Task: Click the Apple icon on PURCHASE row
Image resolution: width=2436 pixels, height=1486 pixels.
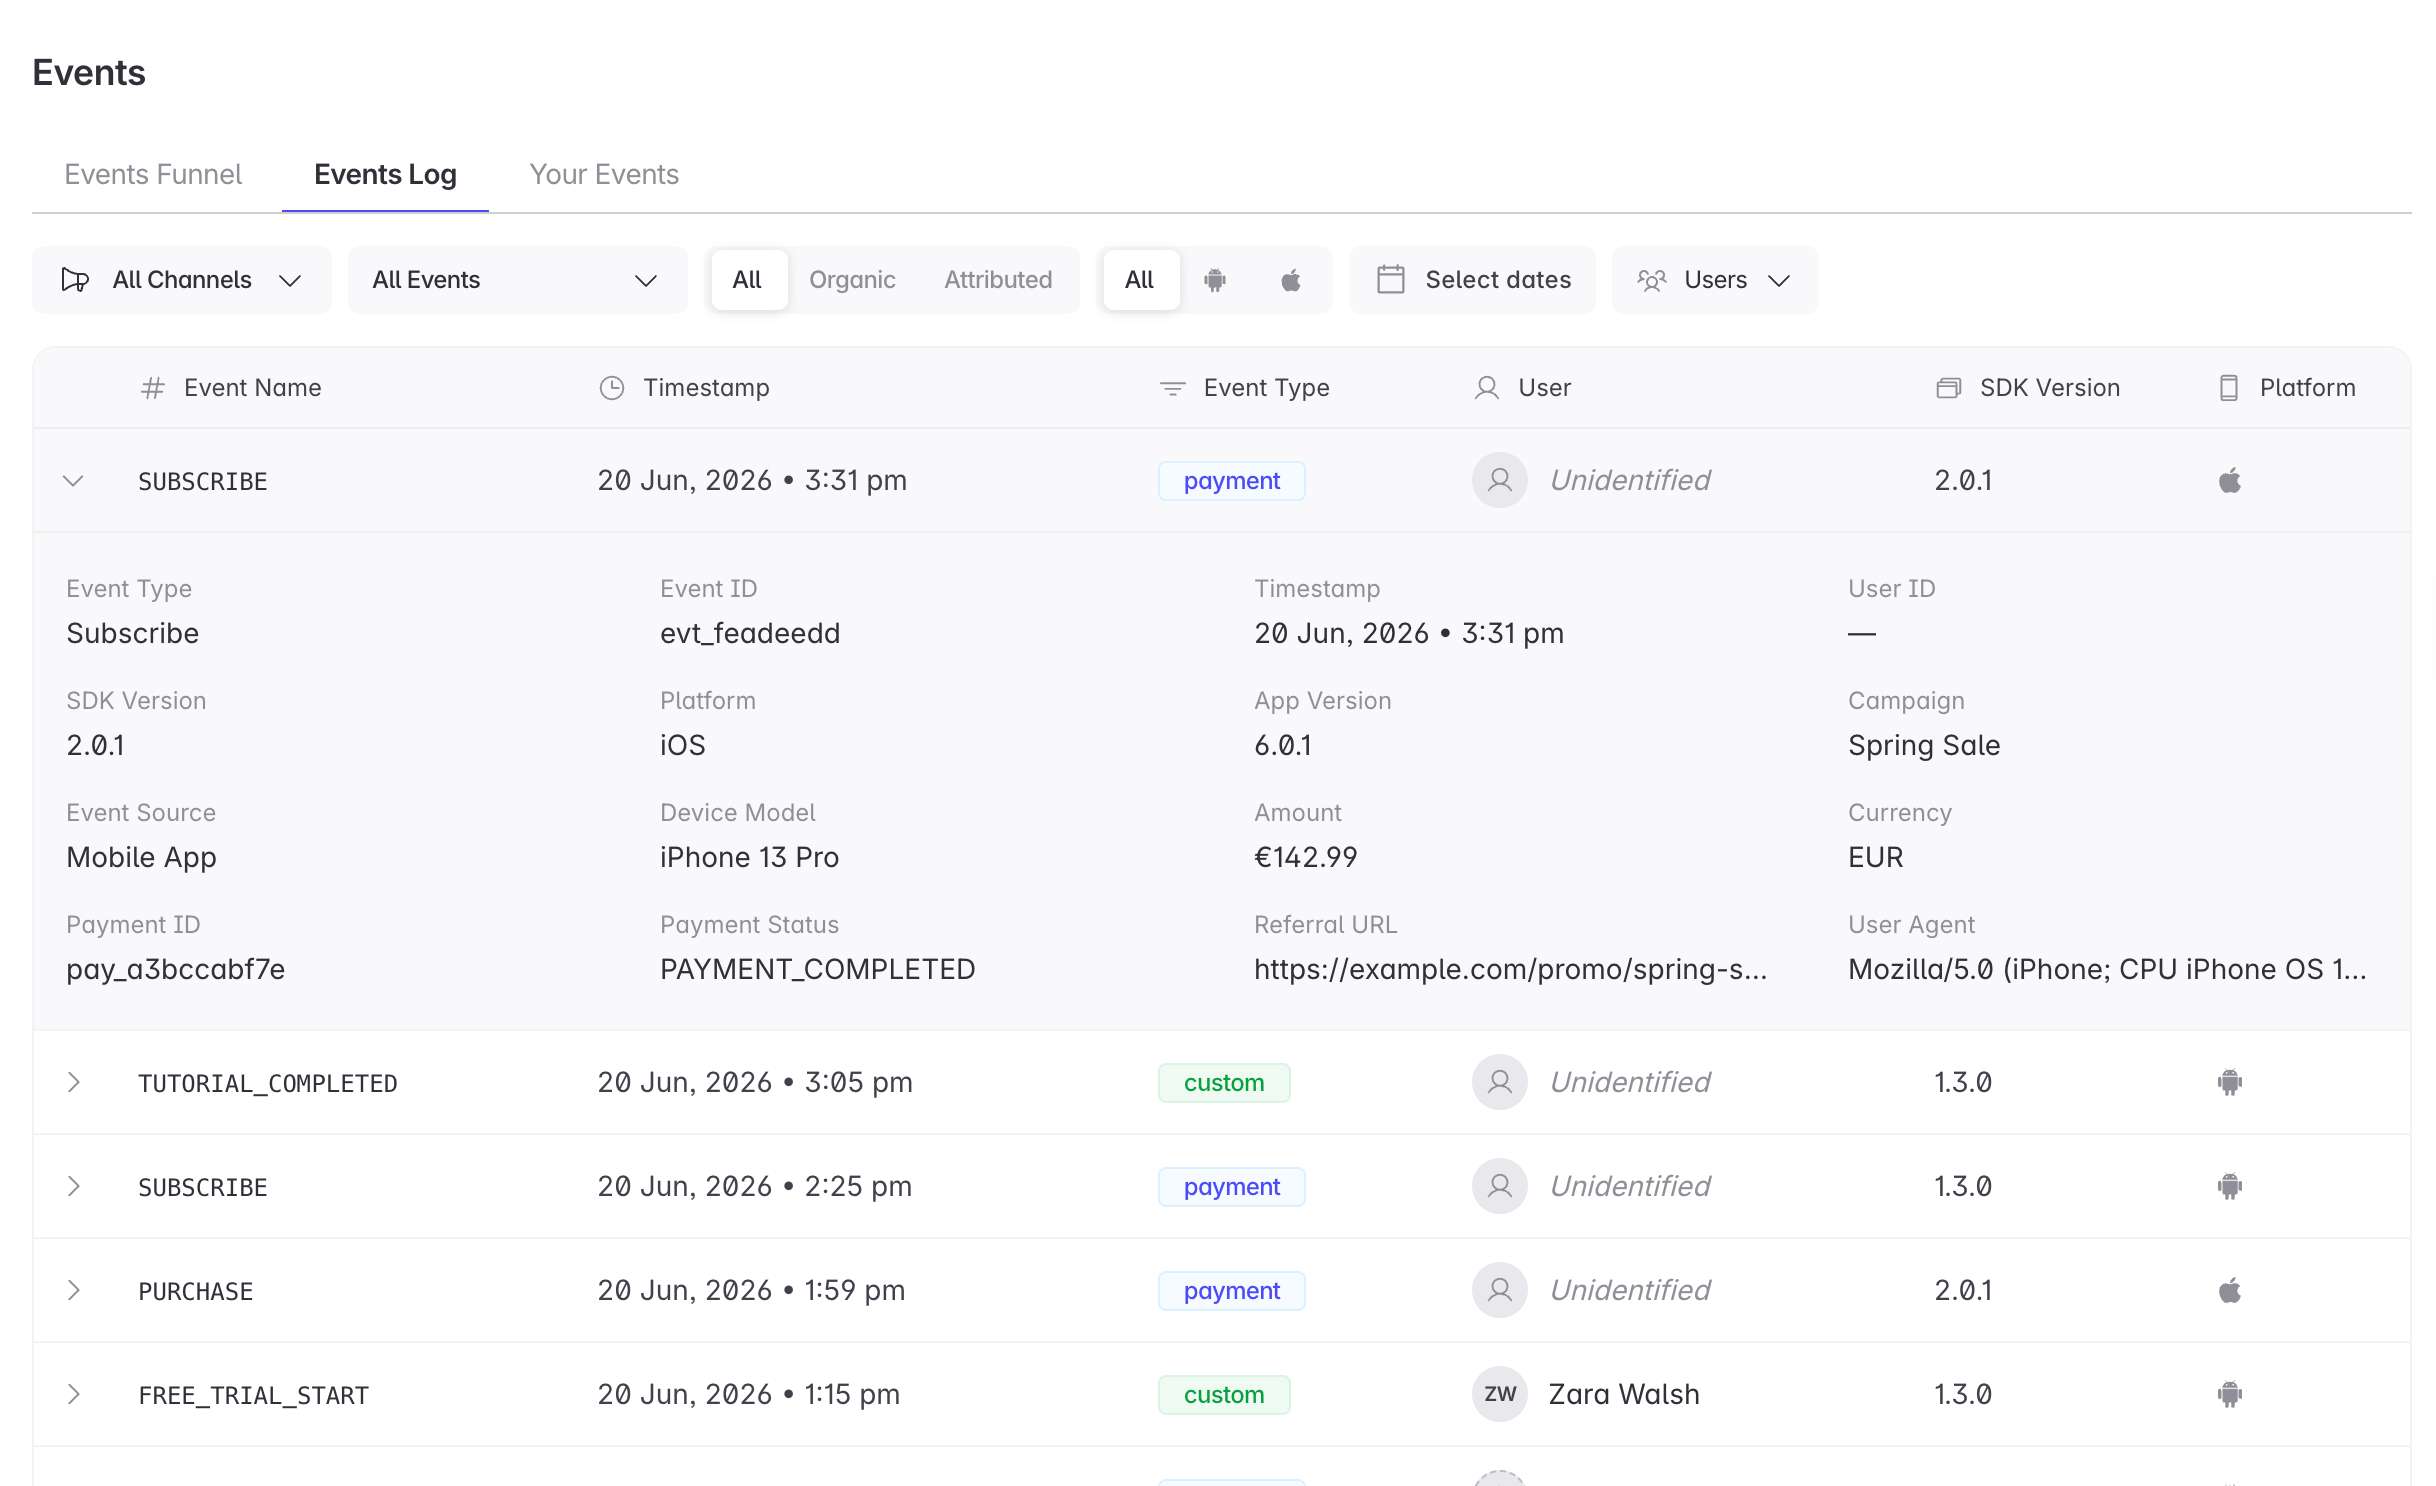Action: point(2229,1291)
